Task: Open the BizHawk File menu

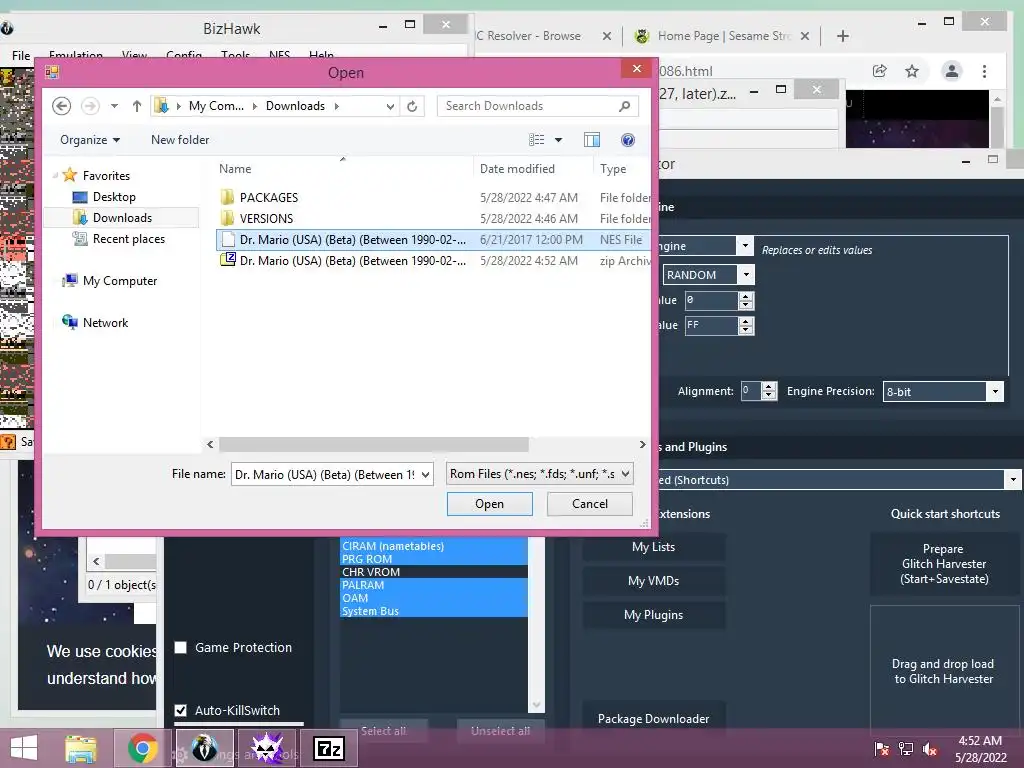Action: click(21, 56)
